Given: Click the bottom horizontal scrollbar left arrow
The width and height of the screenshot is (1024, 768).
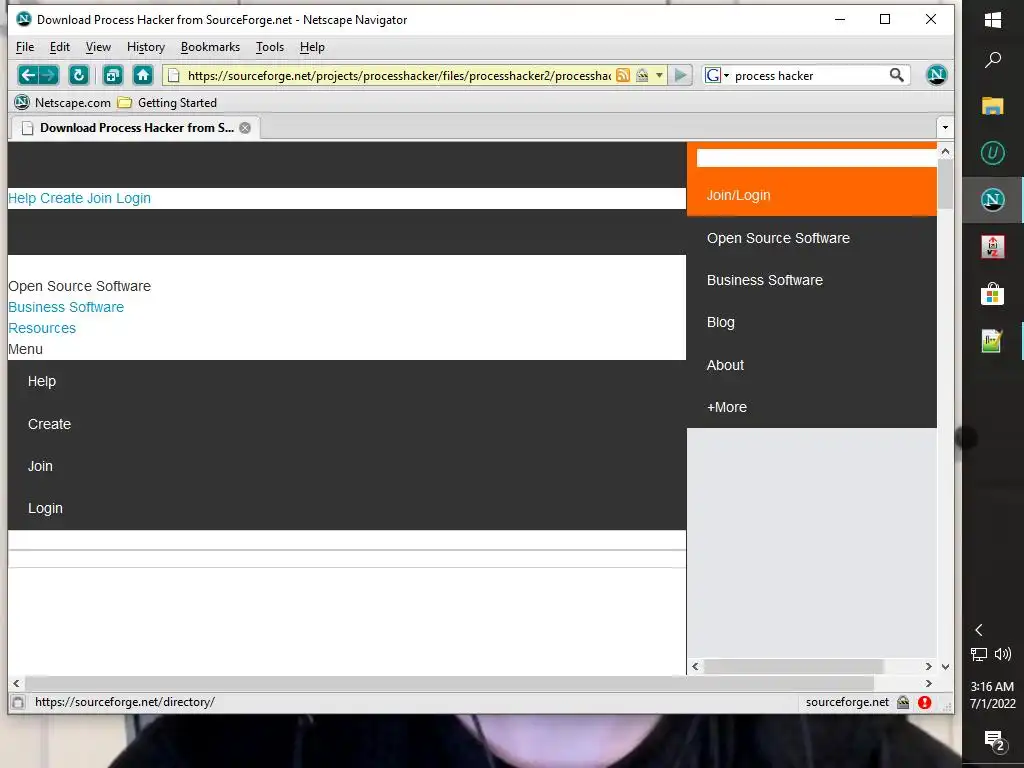Looking at the screenshot, I should (x=16, y=684).
